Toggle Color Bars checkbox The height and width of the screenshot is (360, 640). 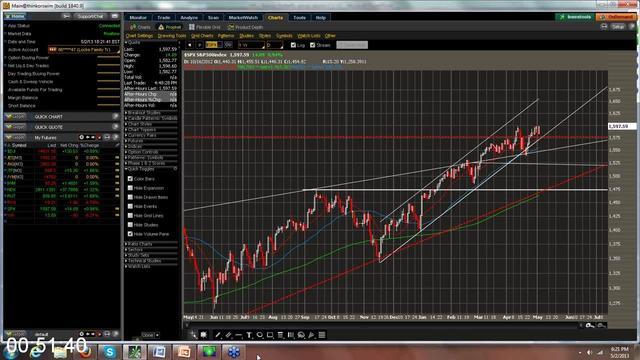pyautogui.click(x=130, y=179)
